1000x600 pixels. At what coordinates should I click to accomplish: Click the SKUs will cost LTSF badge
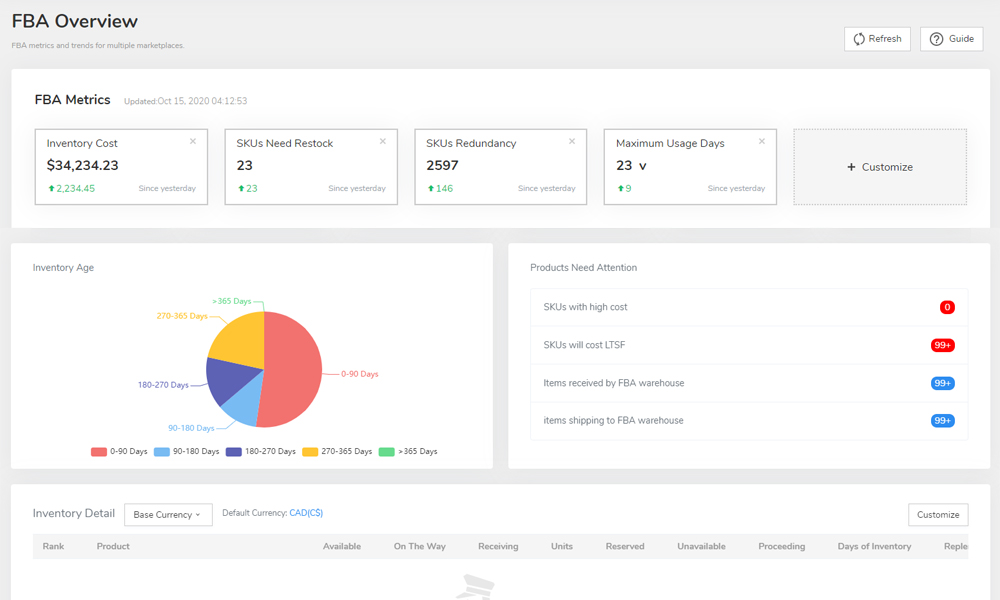[x=942, y=345]
